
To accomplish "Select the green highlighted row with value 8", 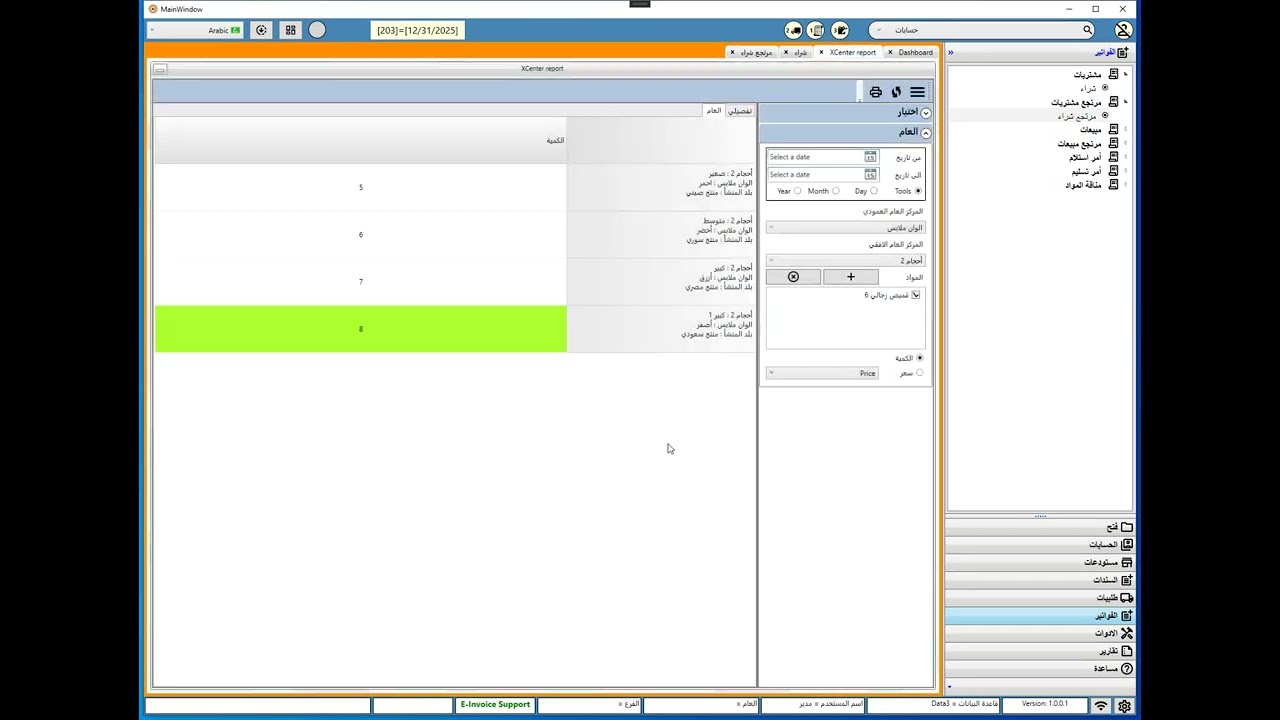I will (x=361, y=329).
